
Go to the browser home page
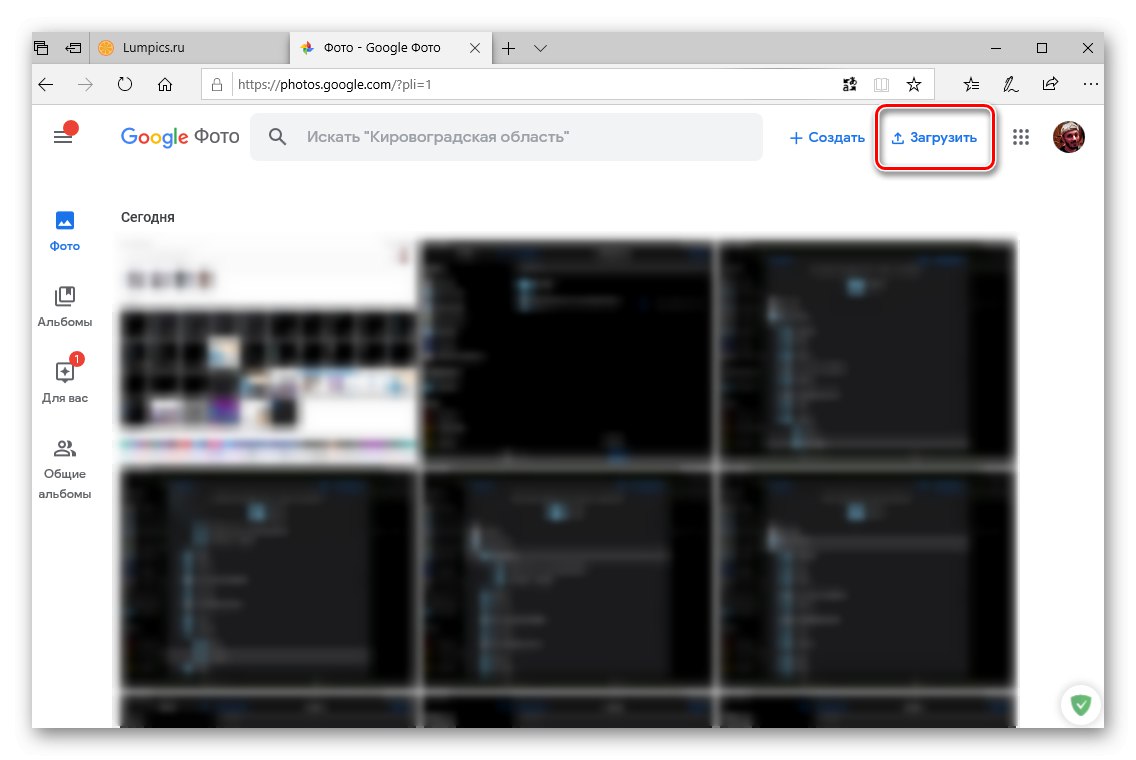tap(165, 85)
